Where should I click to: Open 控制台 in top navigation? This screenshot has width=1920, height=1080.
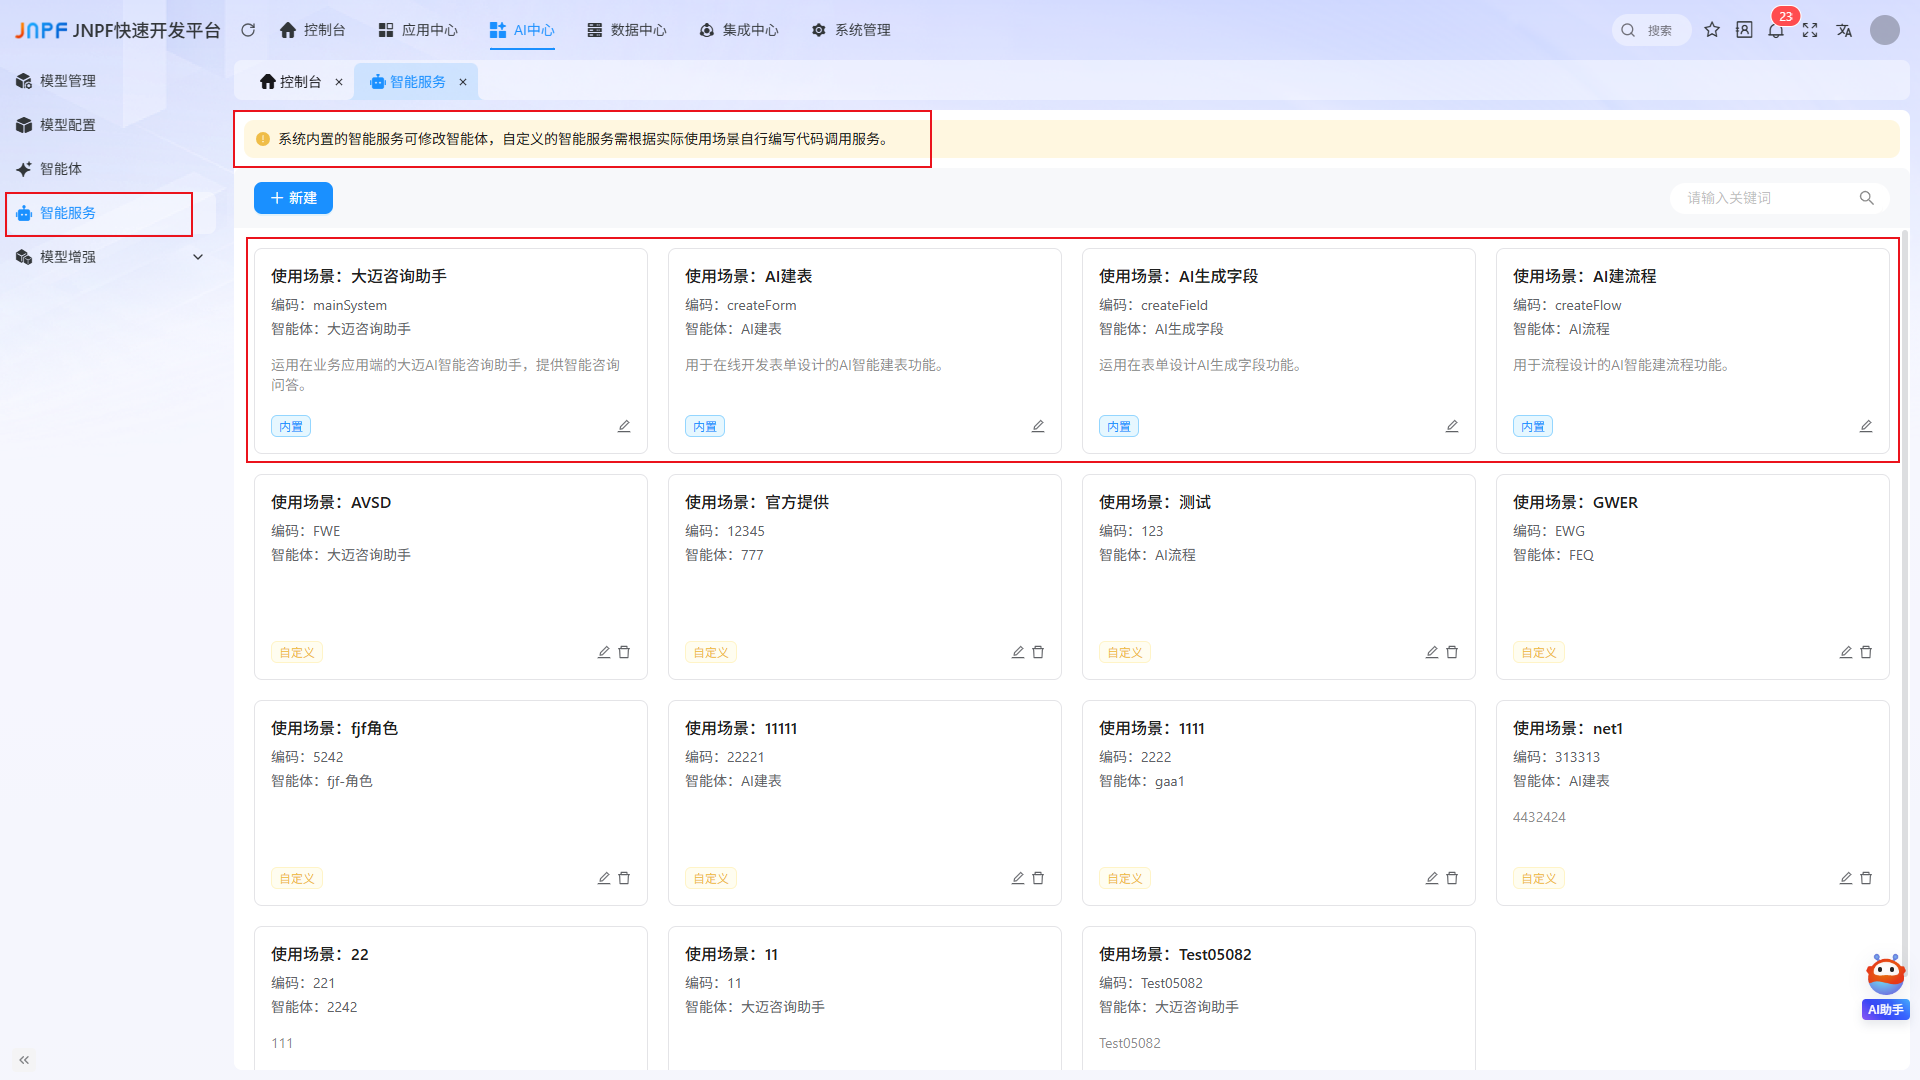pos(312,30)
